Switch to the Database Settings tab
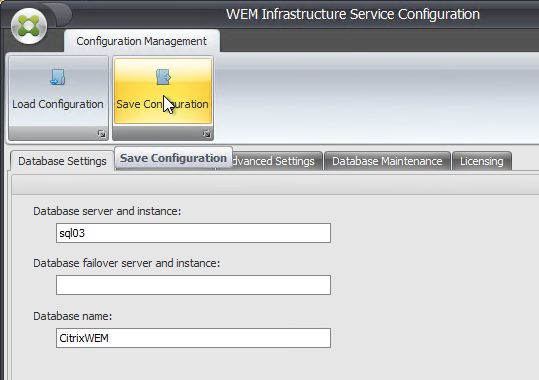Image resolution: width=539 pixels, height=380 pixels. [x=62, y=161]
